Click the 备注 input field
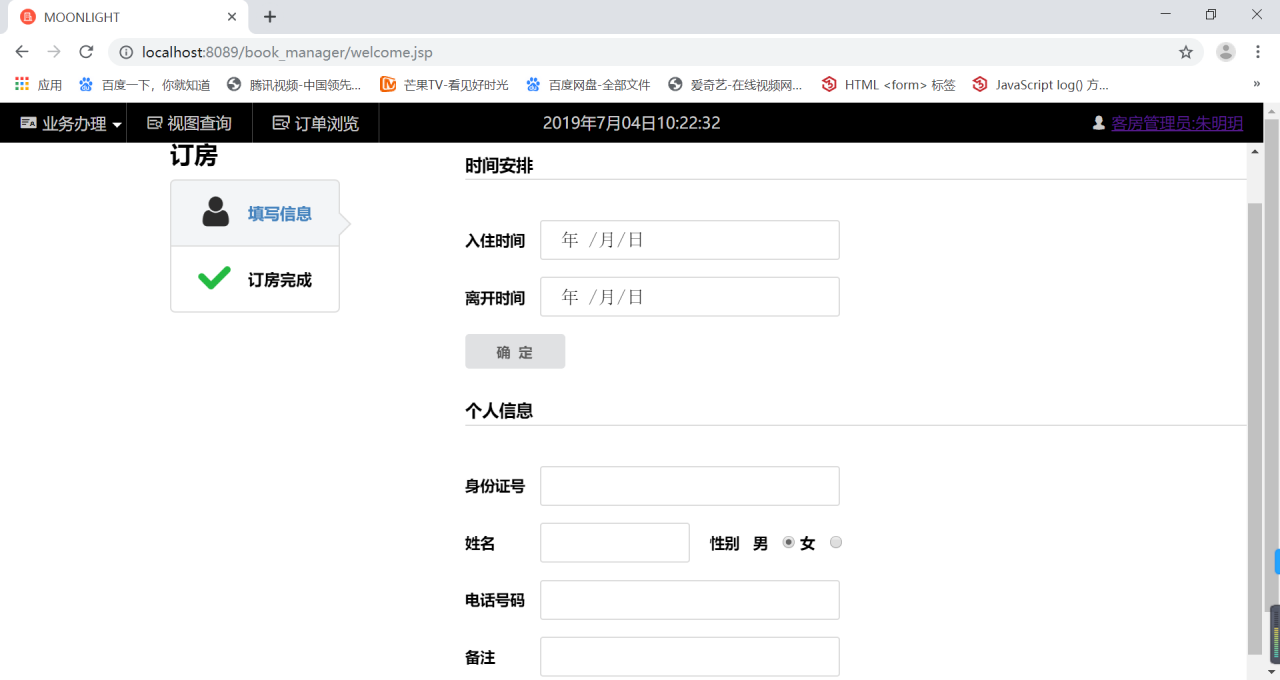Screen dimensions: 1280x680 pyautogui.click(x=690, y=657)
